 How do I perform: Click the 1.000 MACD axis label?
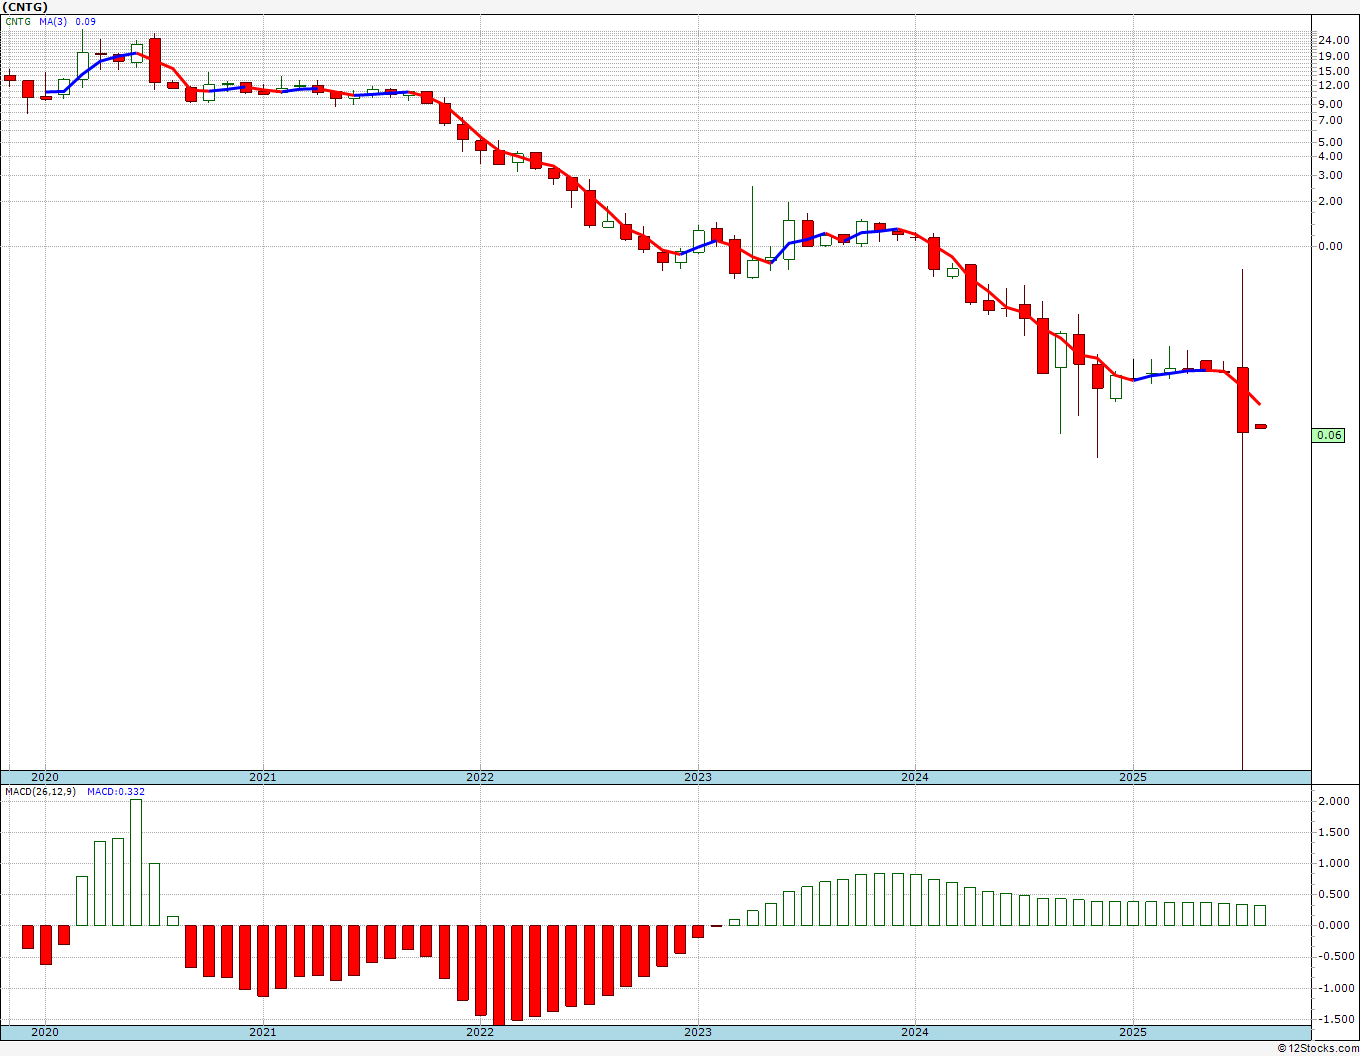tap(1334, 863)
